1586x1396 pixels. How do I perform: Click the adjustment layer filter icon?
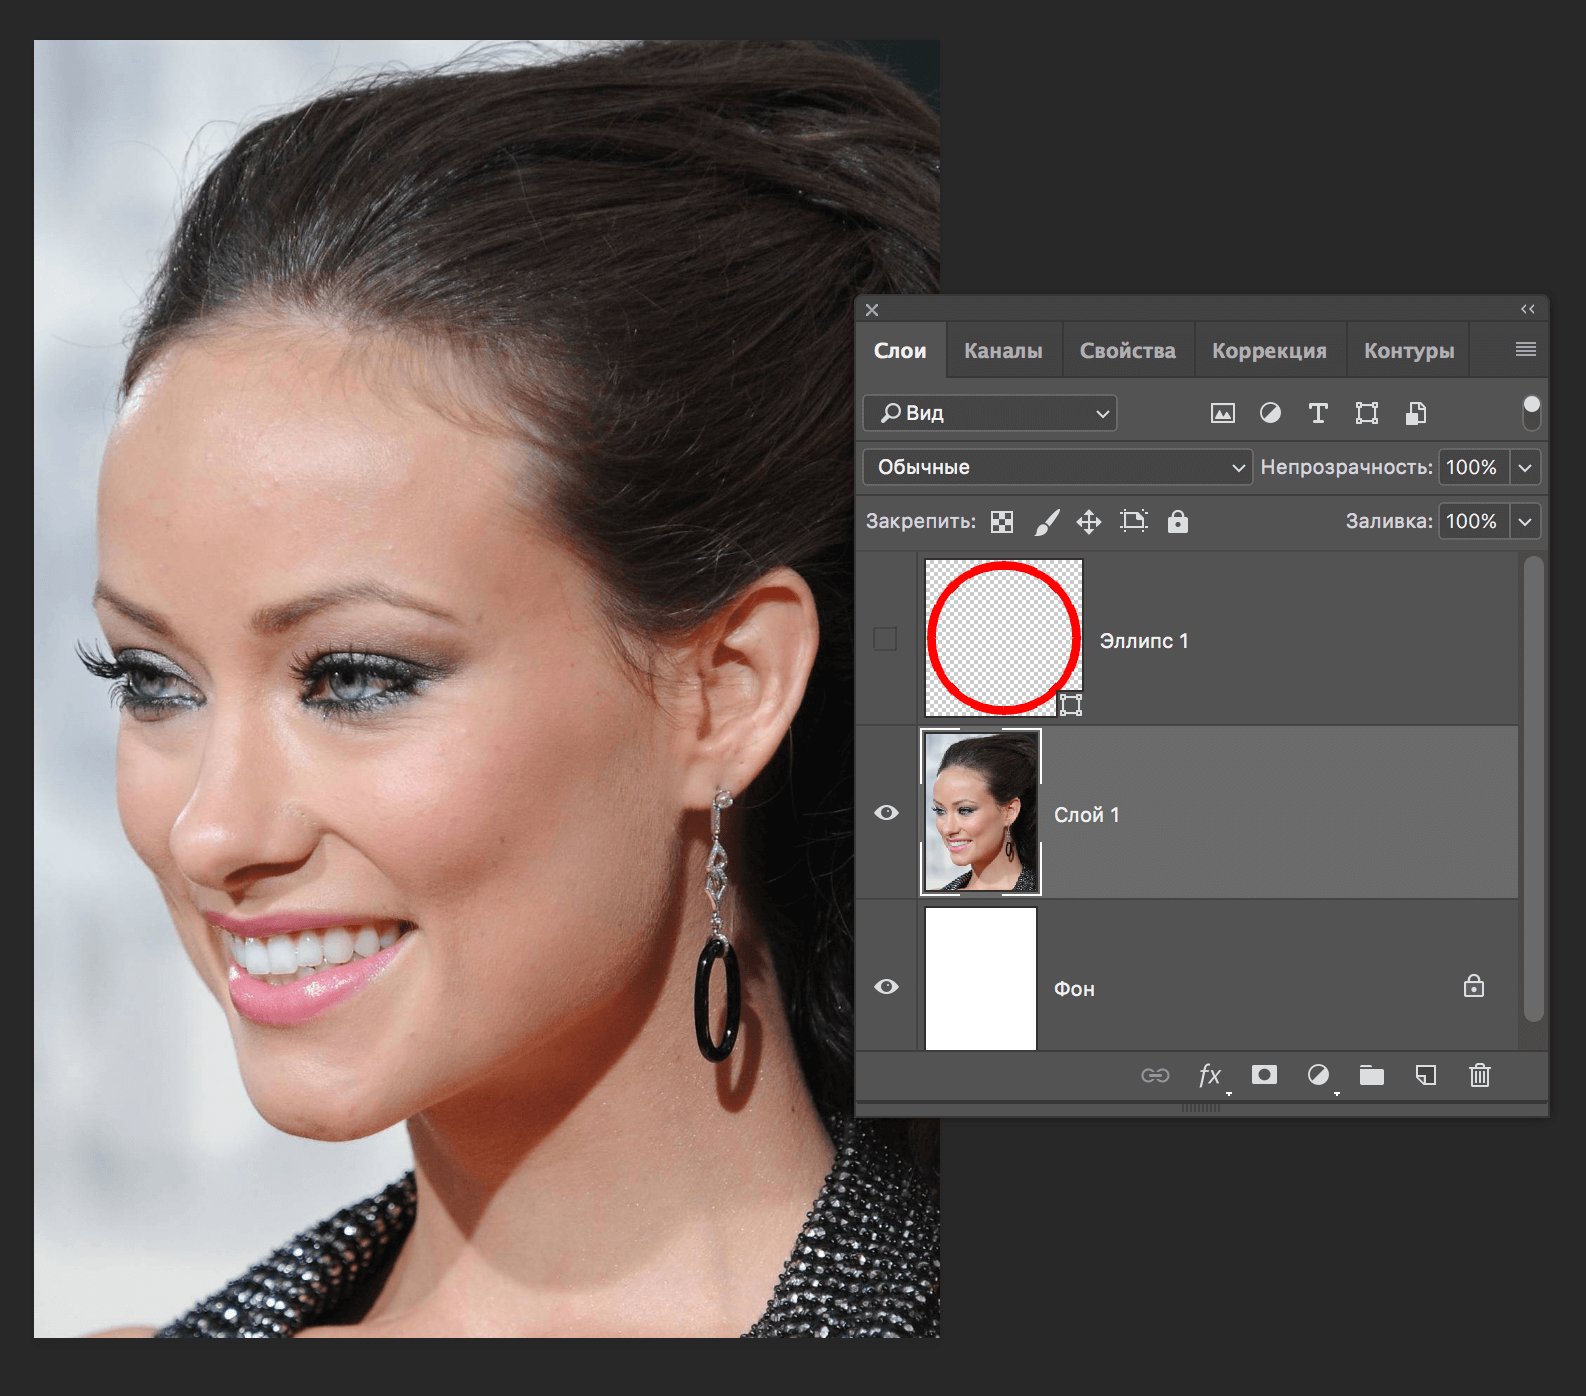(1270, 413)
